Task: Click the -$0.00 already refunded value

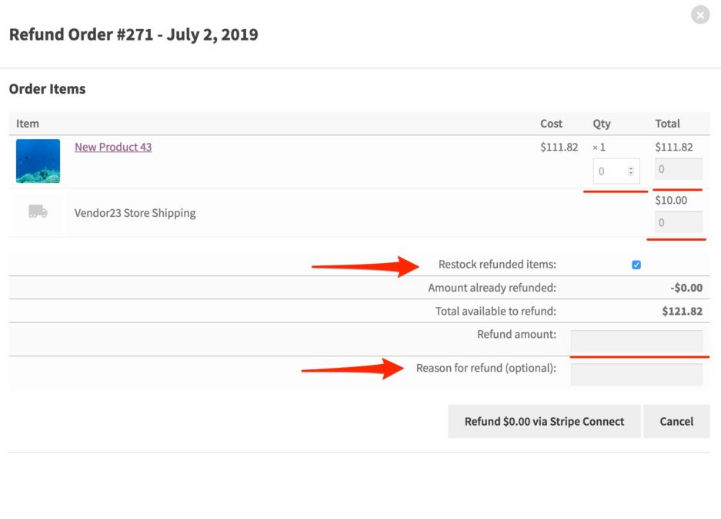Action: click(687, 288)
